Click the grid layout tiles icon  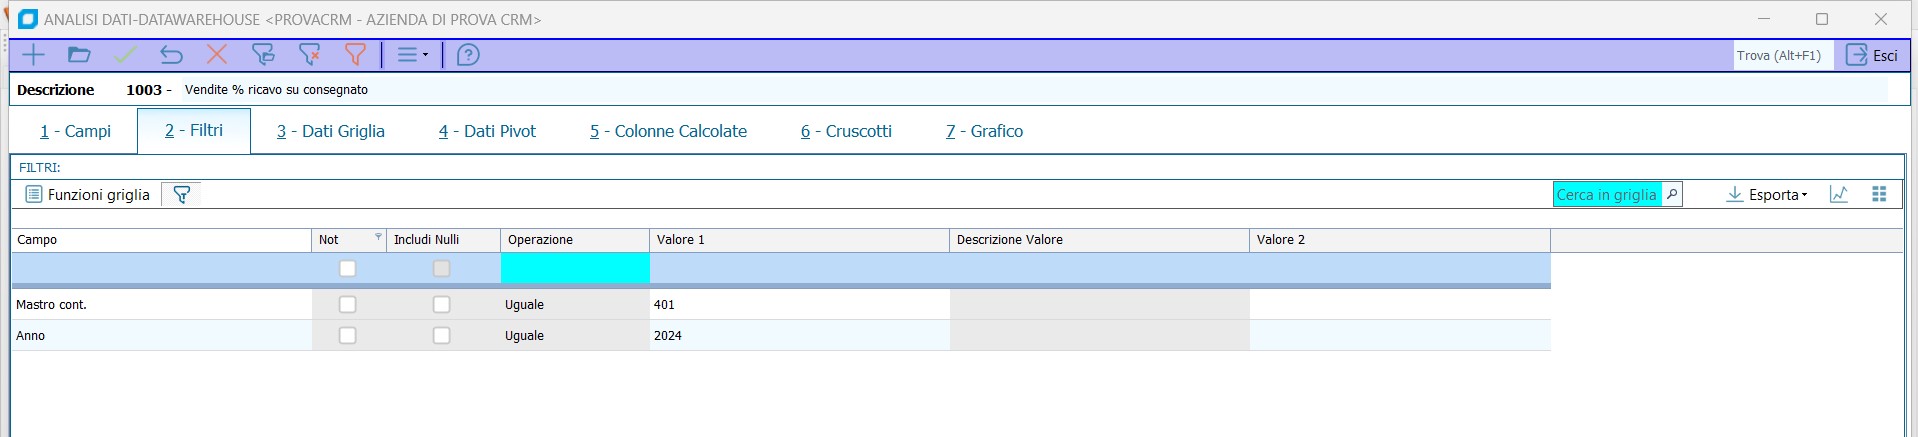pos(1879,194)
